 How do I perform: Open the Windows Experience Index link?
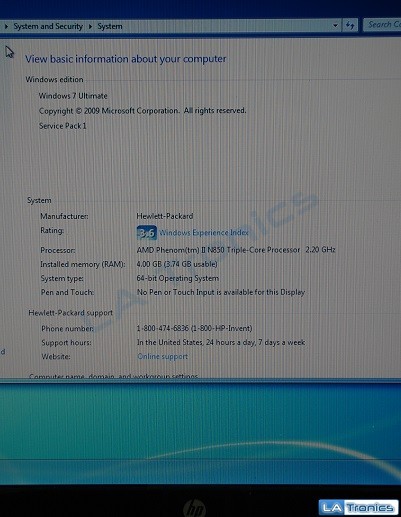tap(204, 233)
